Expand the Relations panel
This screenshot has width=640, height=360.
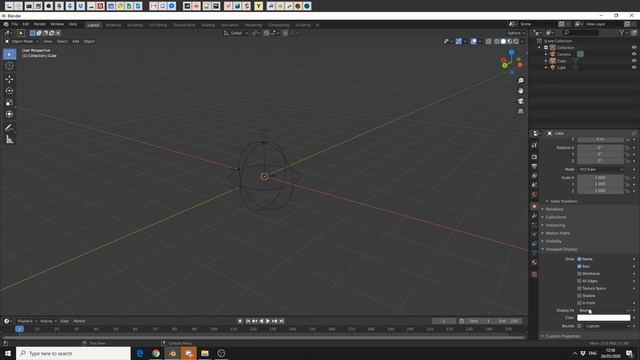pos(554,209)
